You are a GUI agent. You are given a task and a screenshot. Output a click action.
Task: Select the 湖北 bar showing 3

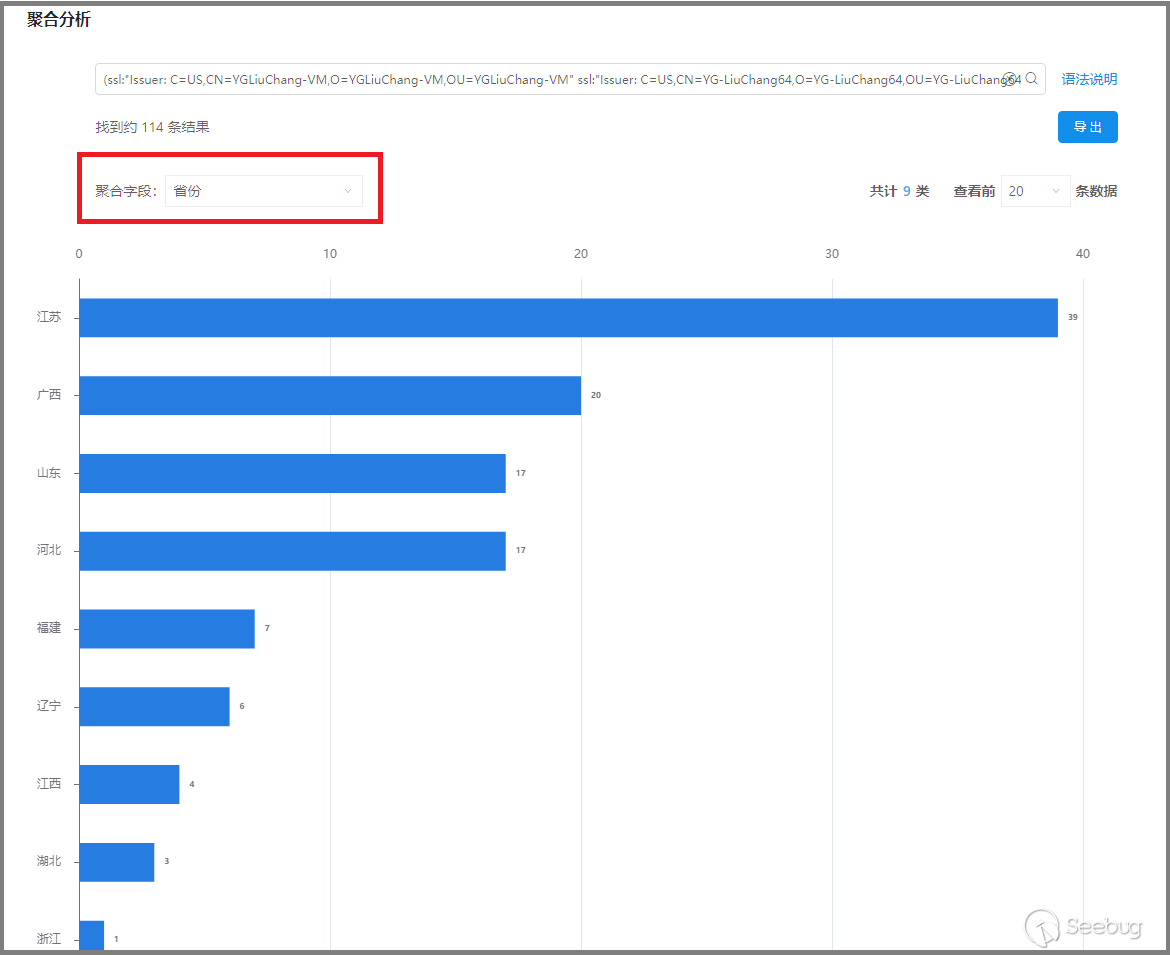117,861
